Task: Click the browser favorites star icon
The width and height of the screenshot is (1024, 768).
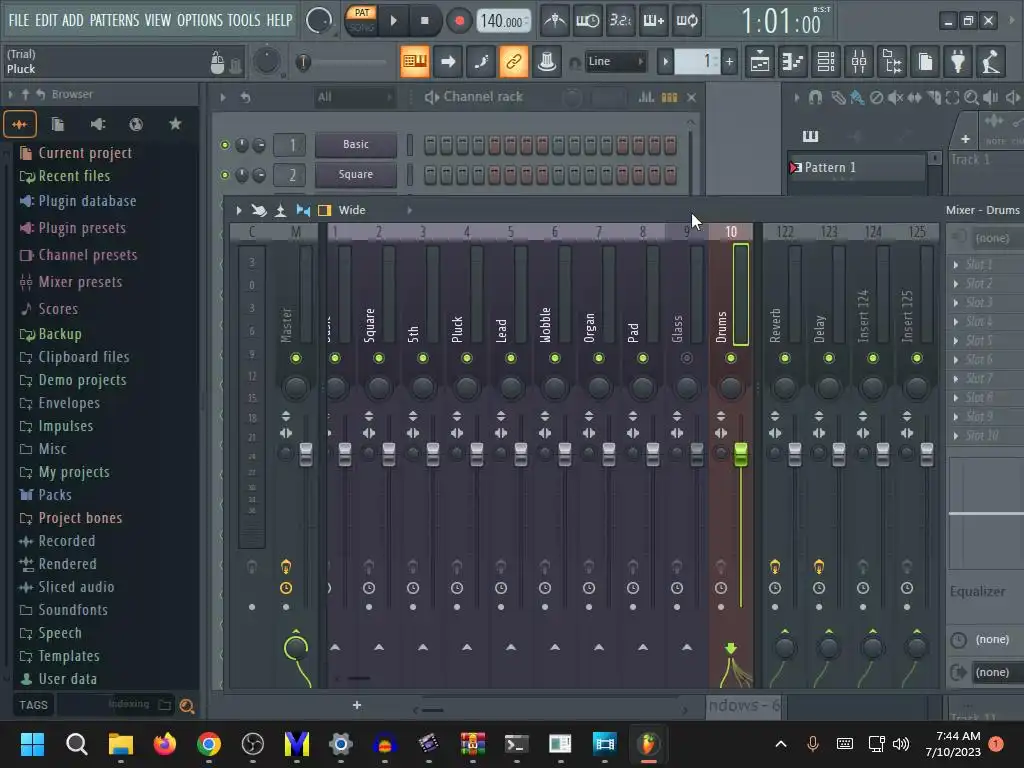Action: pyautogui.click(x=175, y=124)
